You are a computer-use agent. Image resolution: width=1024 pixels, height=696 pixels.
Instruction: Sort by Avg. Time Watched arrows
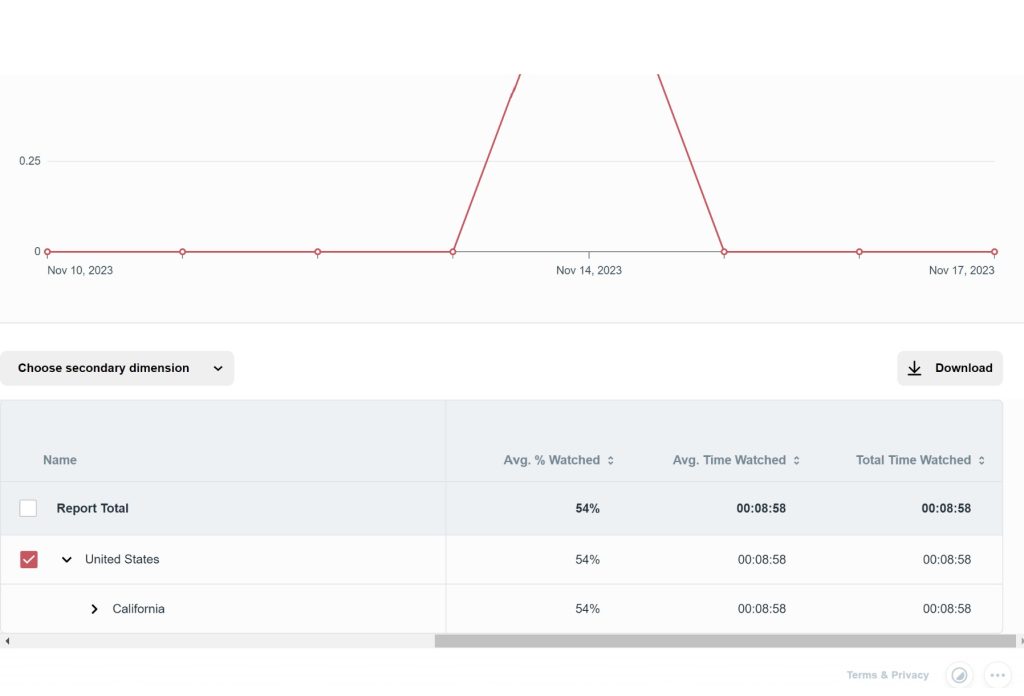[796, 461]
